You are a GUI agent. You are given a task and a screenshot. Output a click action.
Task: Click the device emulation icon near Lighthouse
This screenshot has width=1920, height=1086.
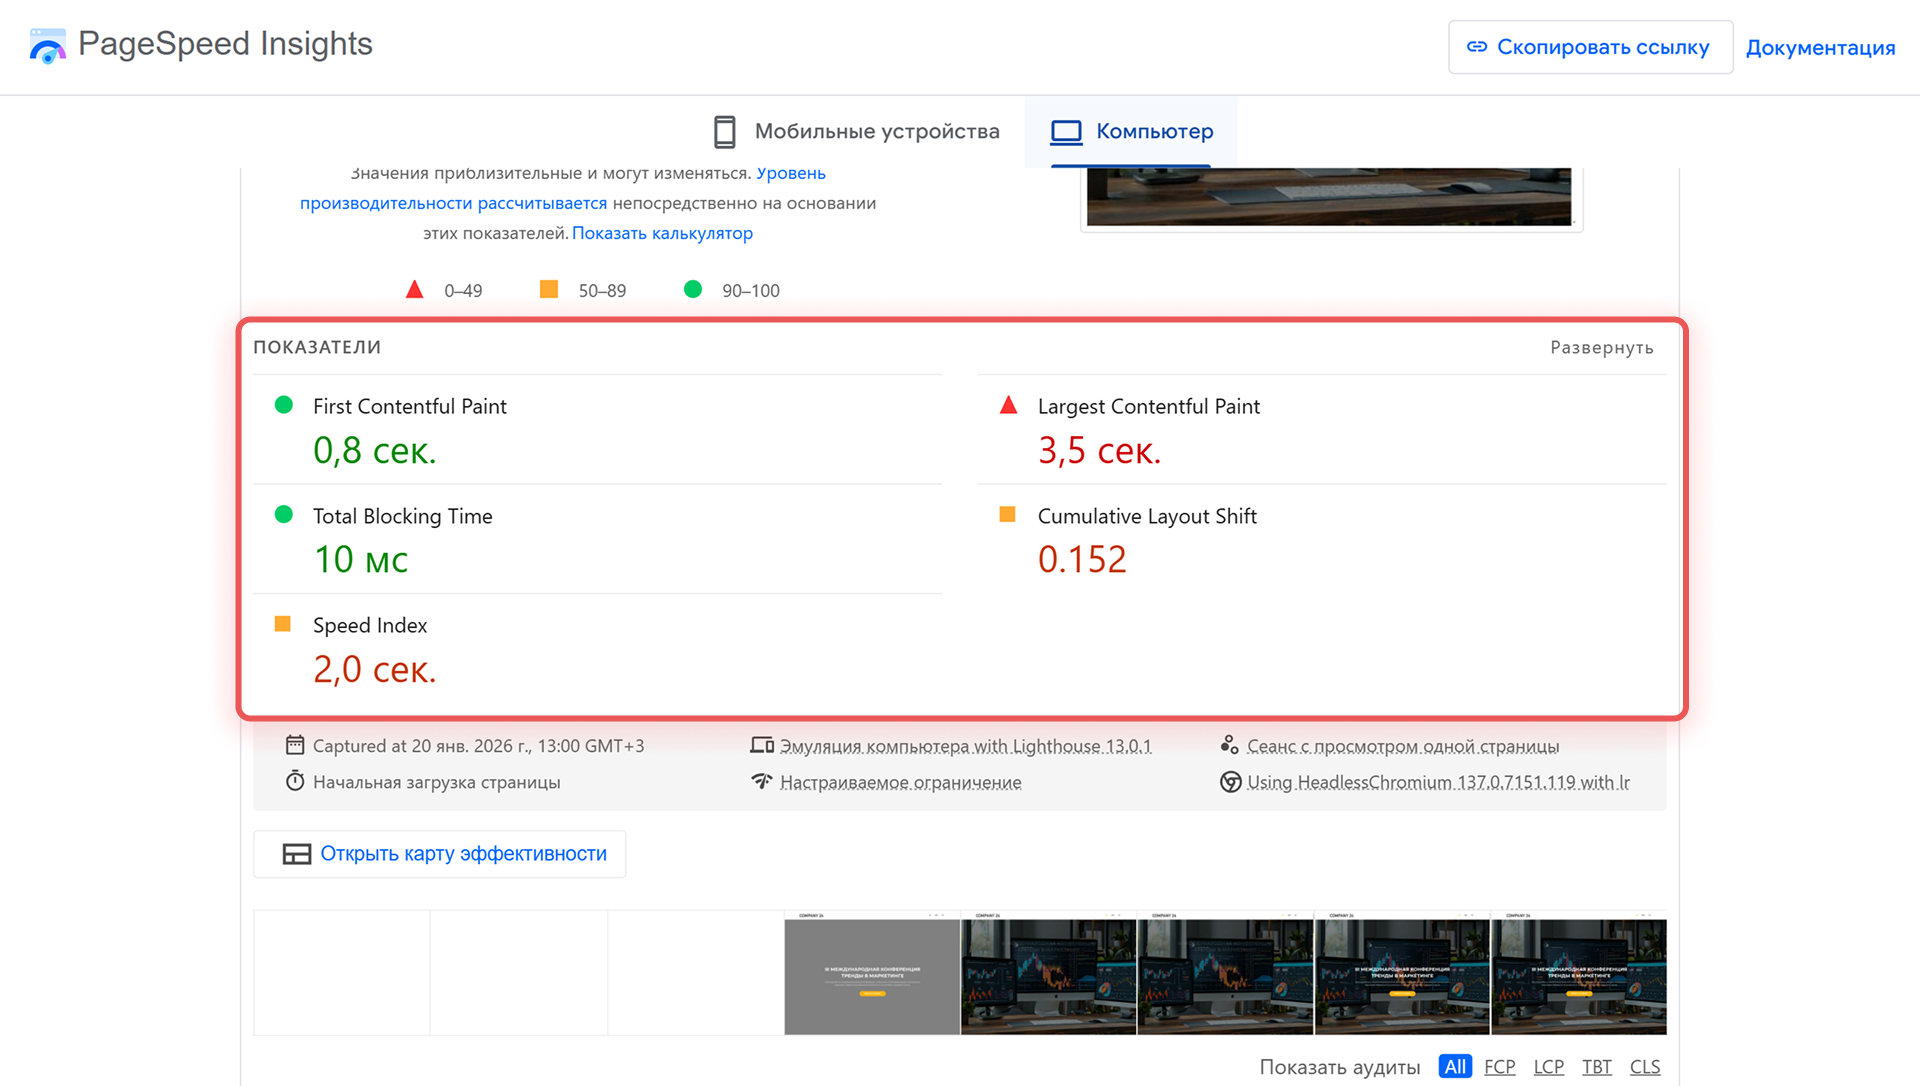point(762,745)
